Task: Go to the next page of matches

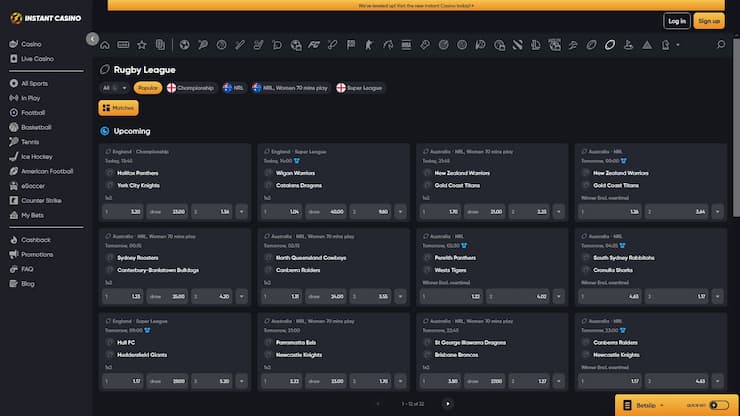Action: (448, 404)
